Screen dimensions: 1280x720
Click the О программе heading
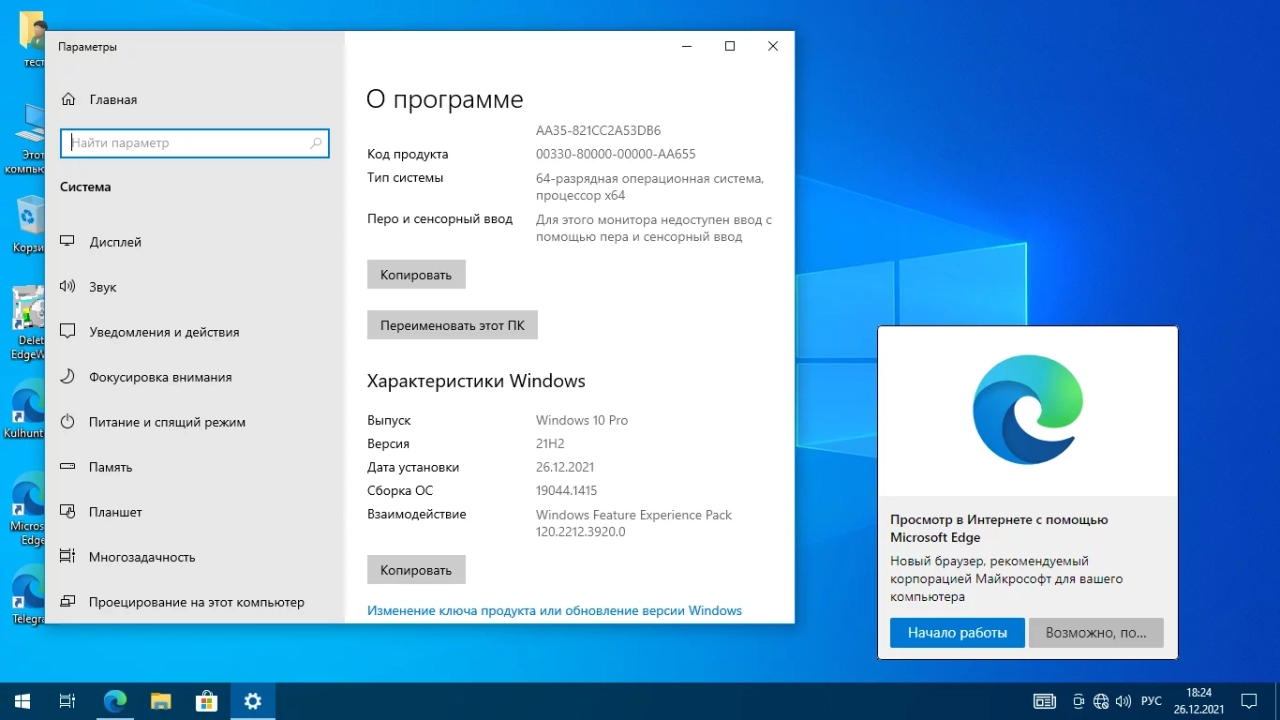445,99
